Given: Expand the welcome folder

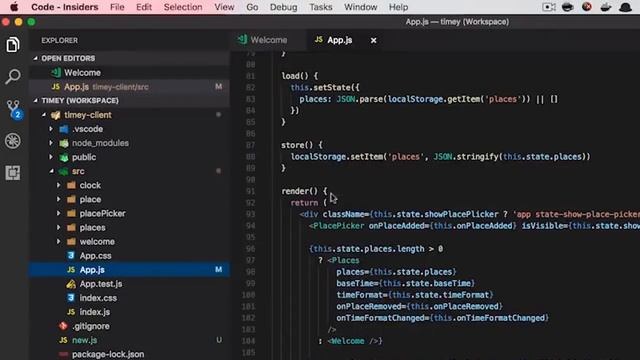Looking at the screenshot, I should [x=59, y=242].
